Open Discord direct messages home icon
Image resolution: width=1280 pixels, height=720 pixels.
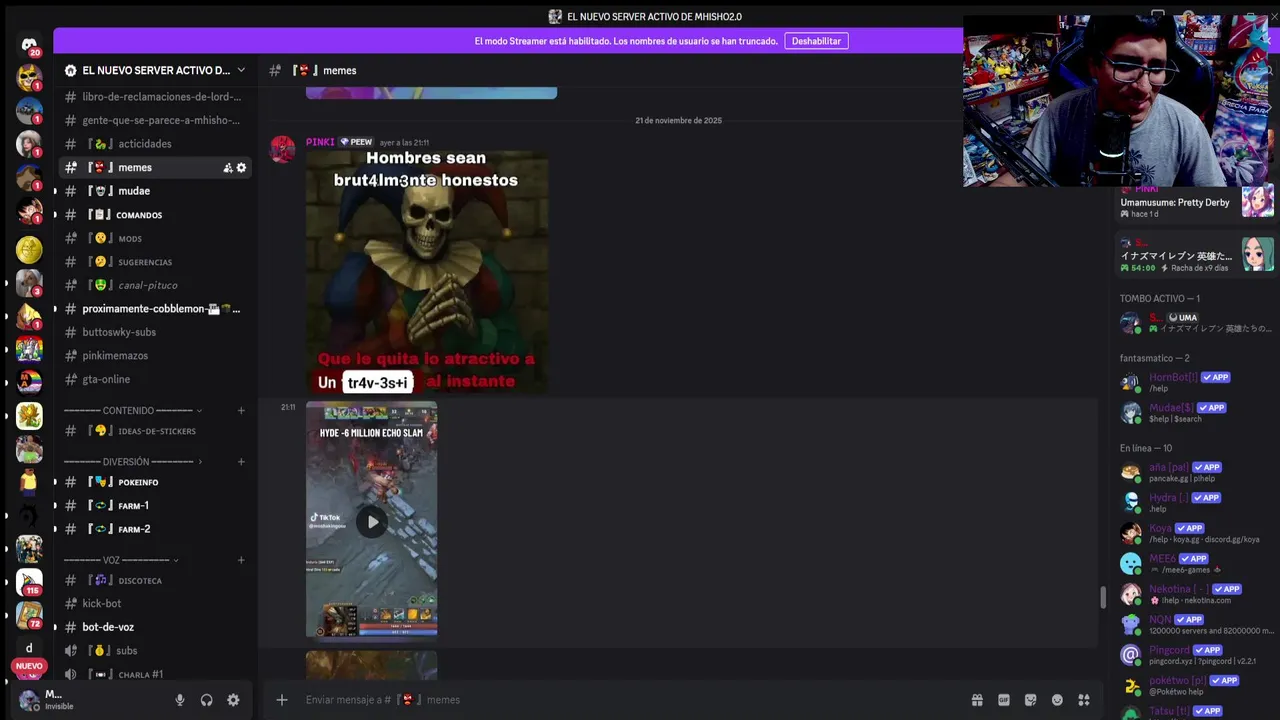[29, 45]
